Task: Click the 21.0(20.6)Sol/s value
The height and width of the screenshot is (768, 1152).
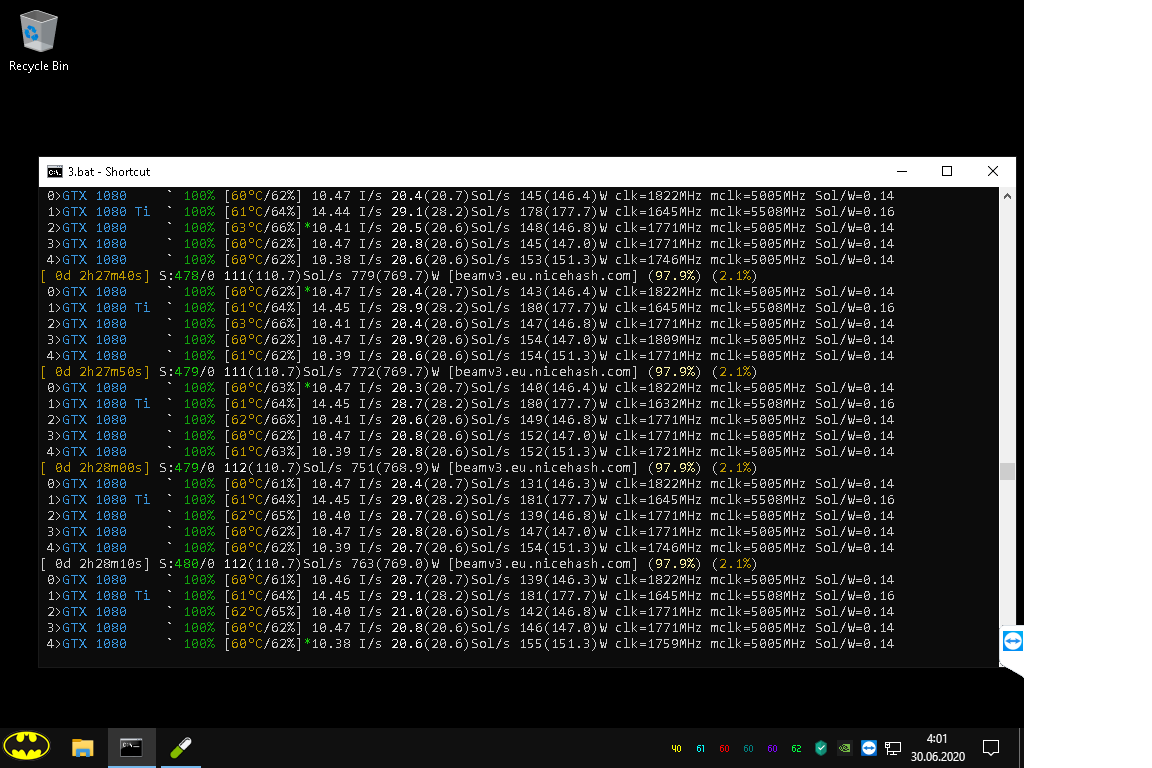Action: coord(450,611)
